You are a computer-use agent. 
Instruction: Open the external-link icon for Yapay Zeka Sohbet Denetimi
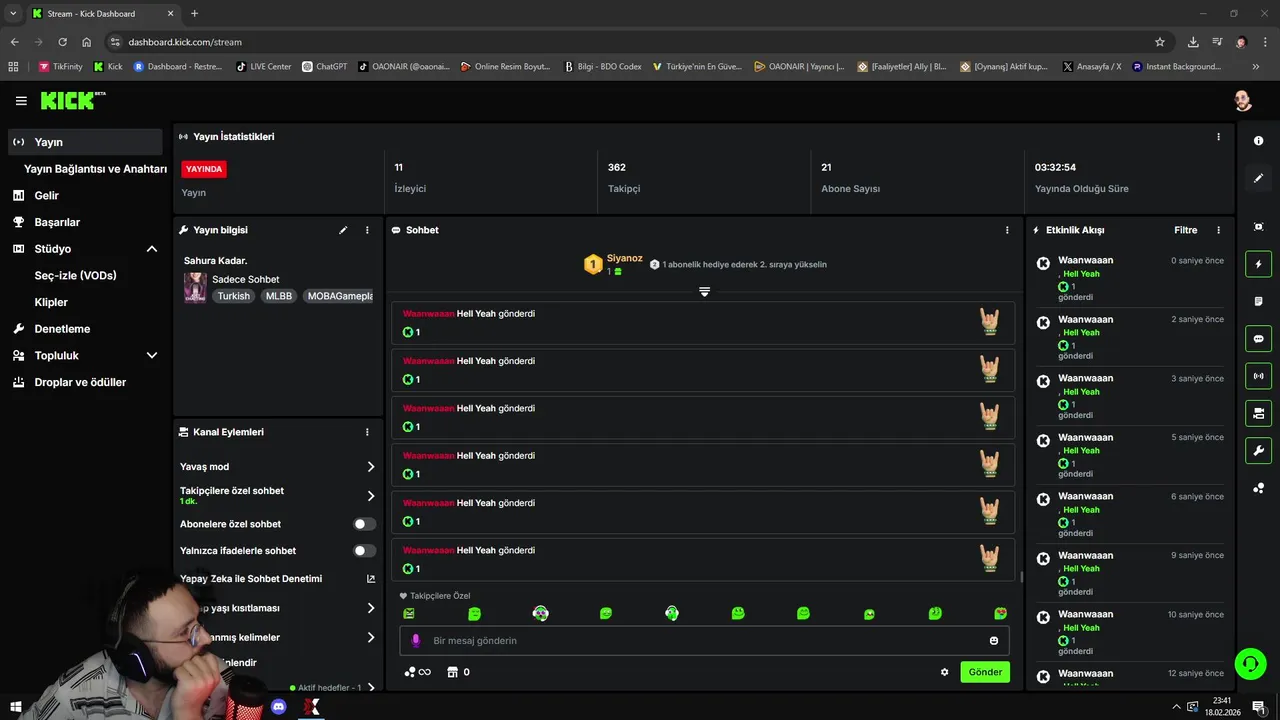click(x=371, y=579)
